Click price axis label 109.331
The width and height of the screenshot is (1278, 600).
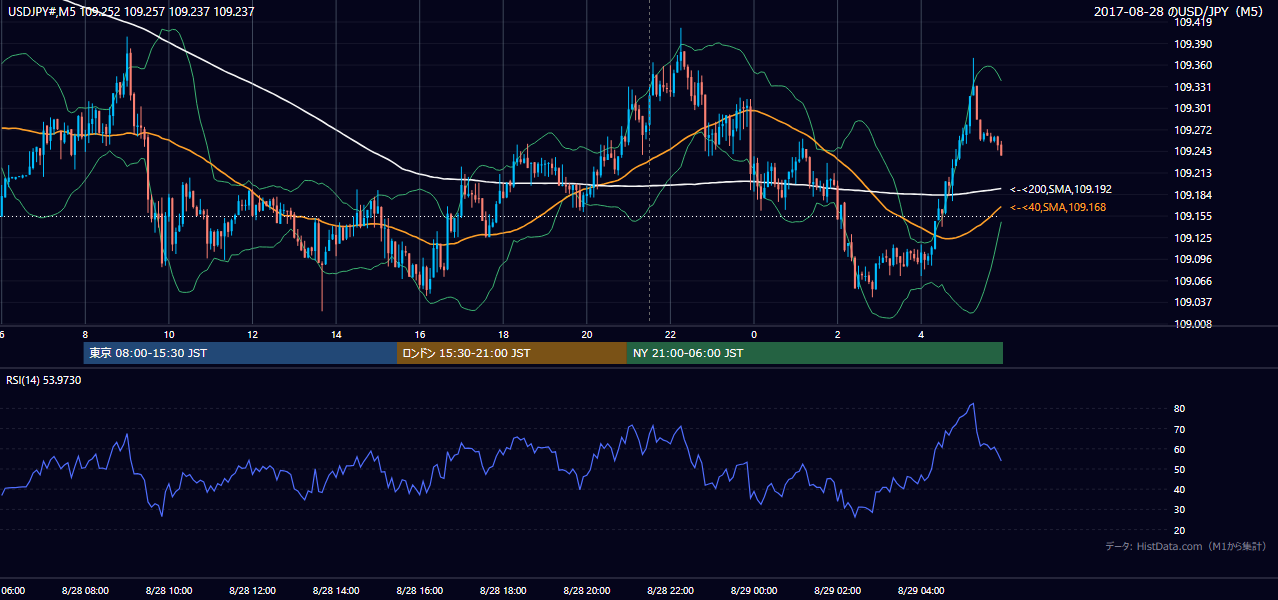1192,87
